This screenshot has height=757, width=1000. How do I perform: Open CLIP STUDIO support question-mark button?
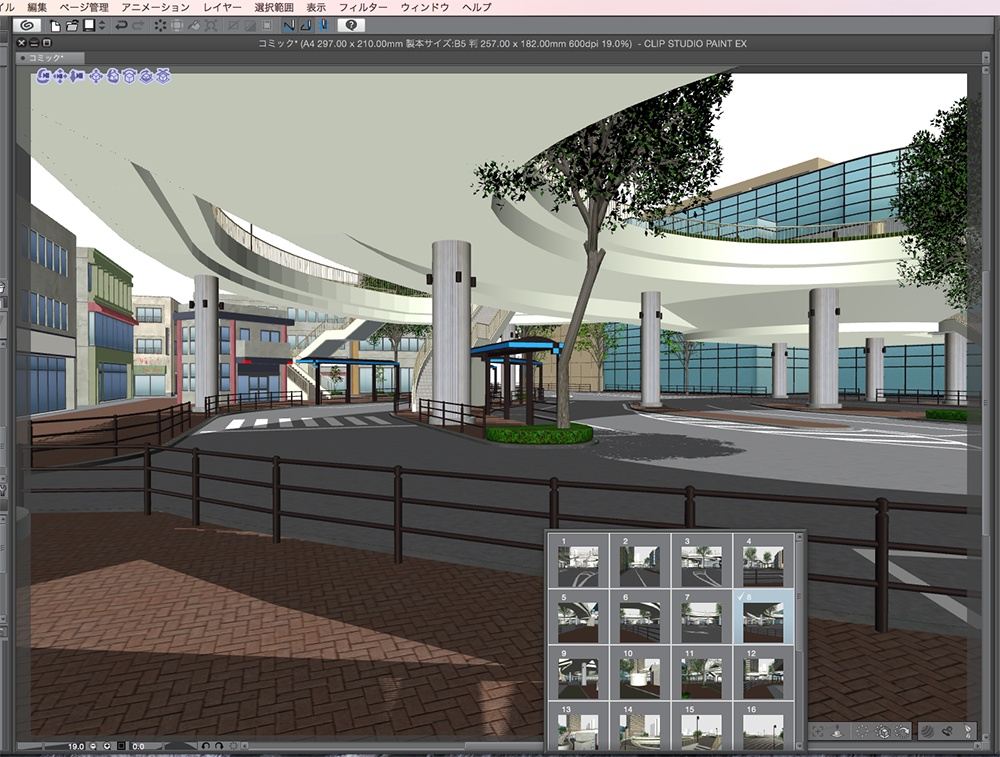pyautogui.click(x=351, y=26)
